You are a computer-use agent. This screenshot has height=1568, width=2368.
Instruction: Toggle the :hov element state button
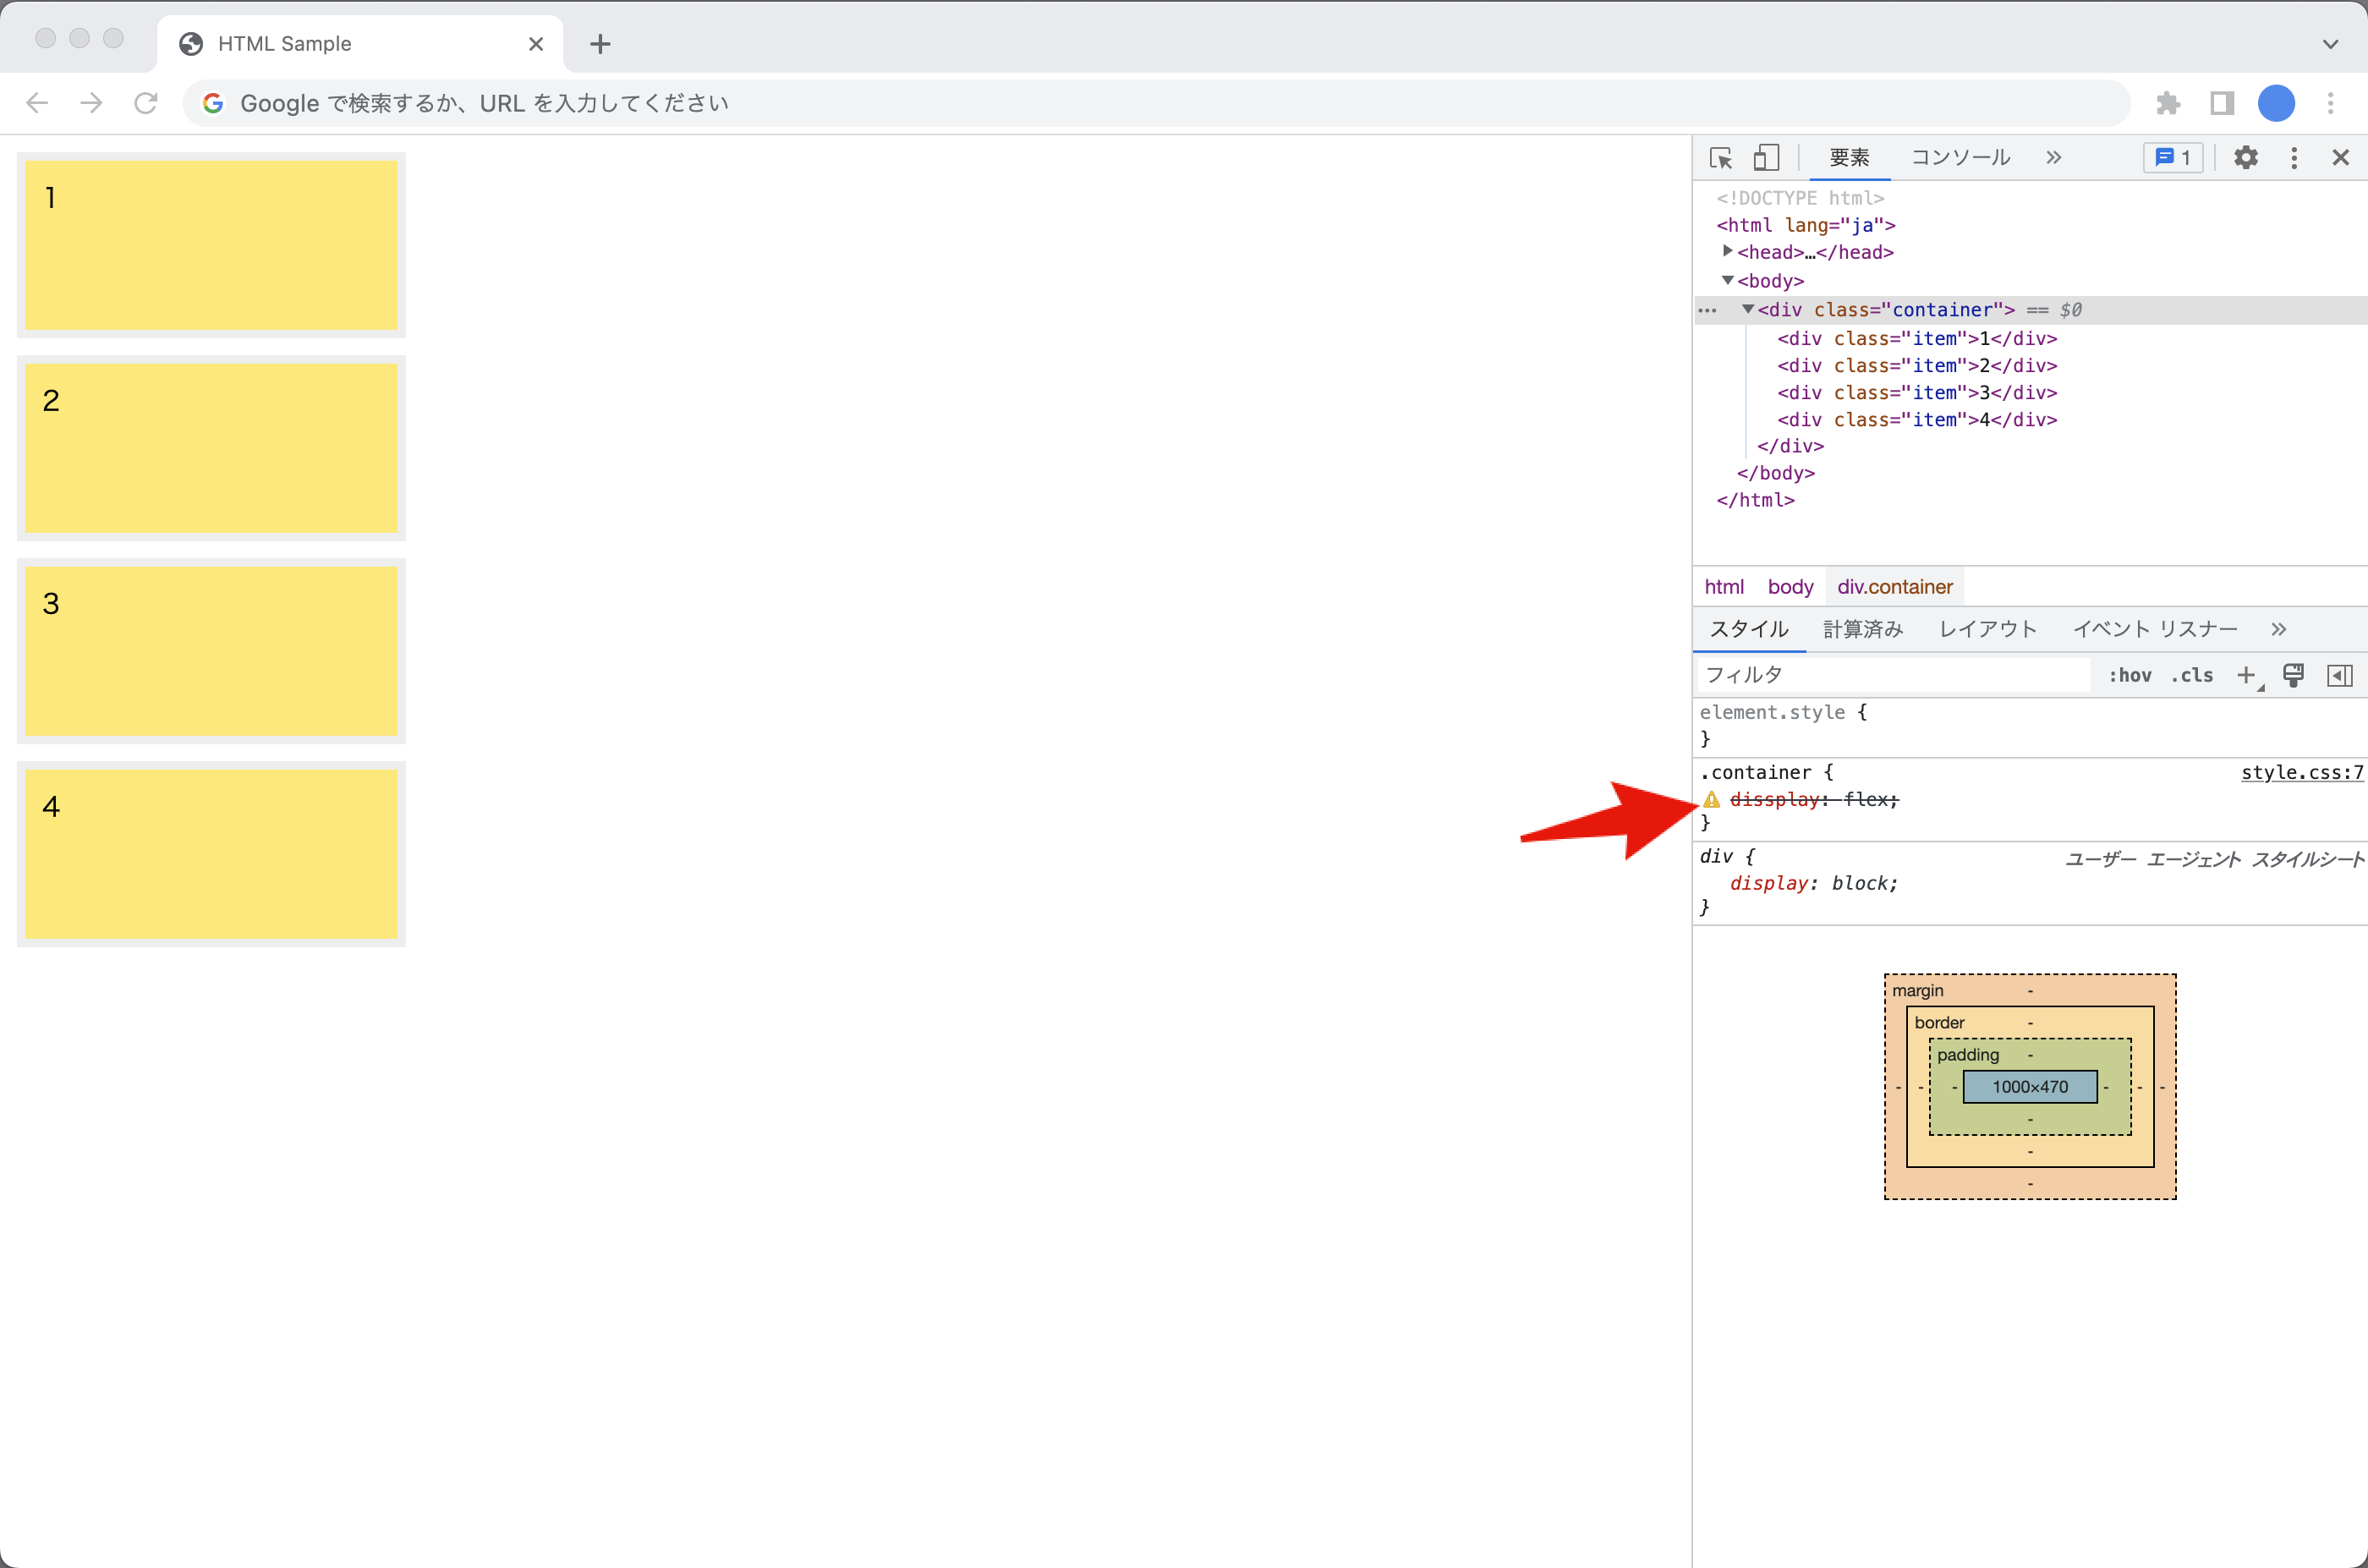2130,675
